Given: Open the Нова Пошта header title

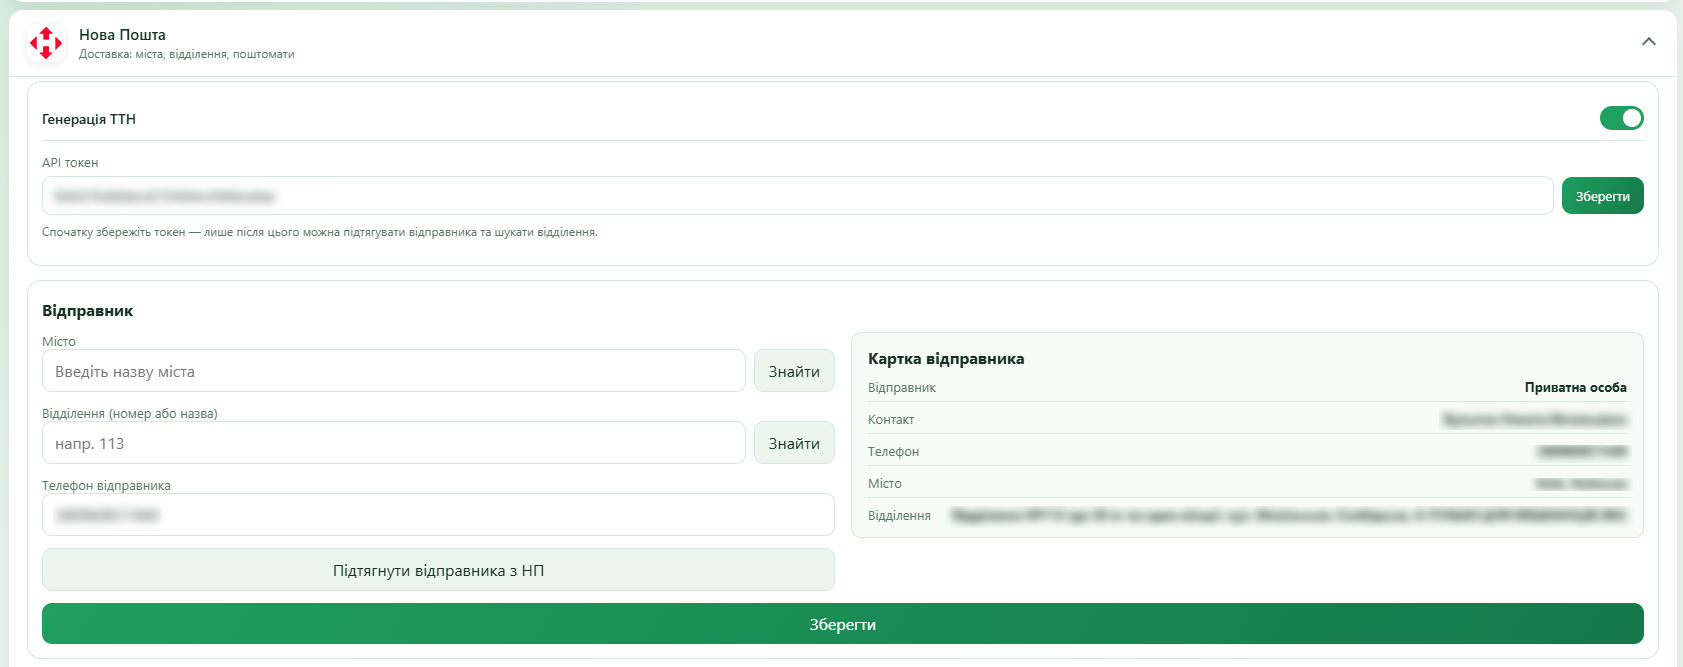Looking at the screenshot, I should click(x=122, y=34).
